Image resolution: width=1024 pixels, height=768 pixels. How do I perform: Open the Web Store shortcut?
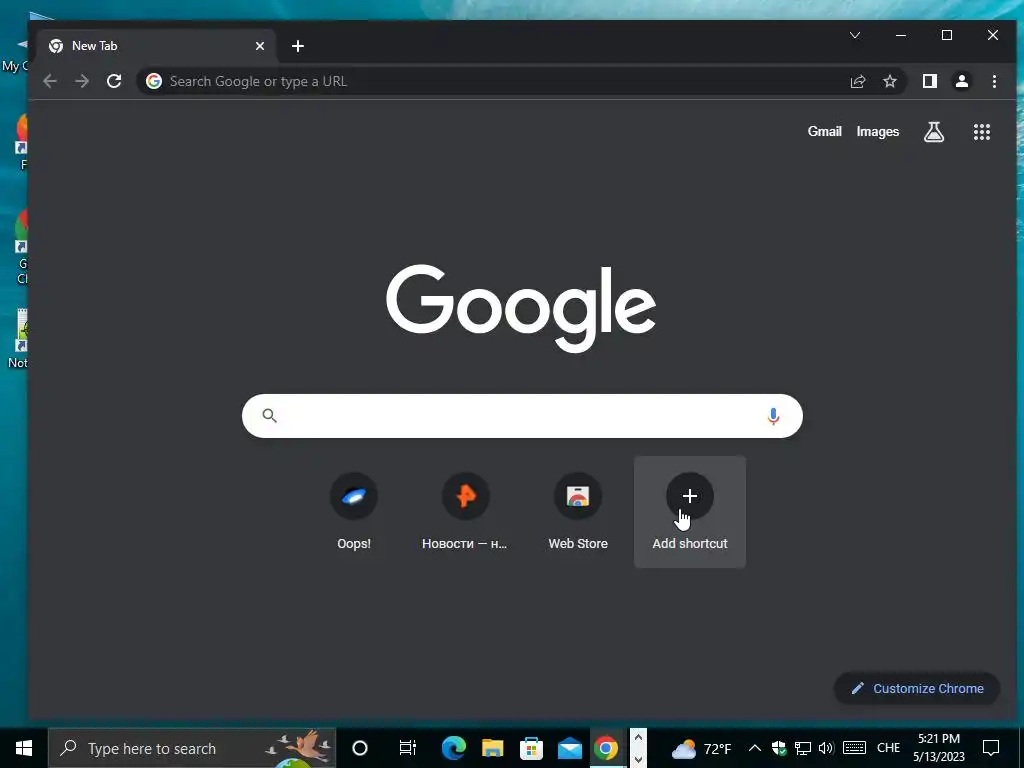tap(578, 512)
